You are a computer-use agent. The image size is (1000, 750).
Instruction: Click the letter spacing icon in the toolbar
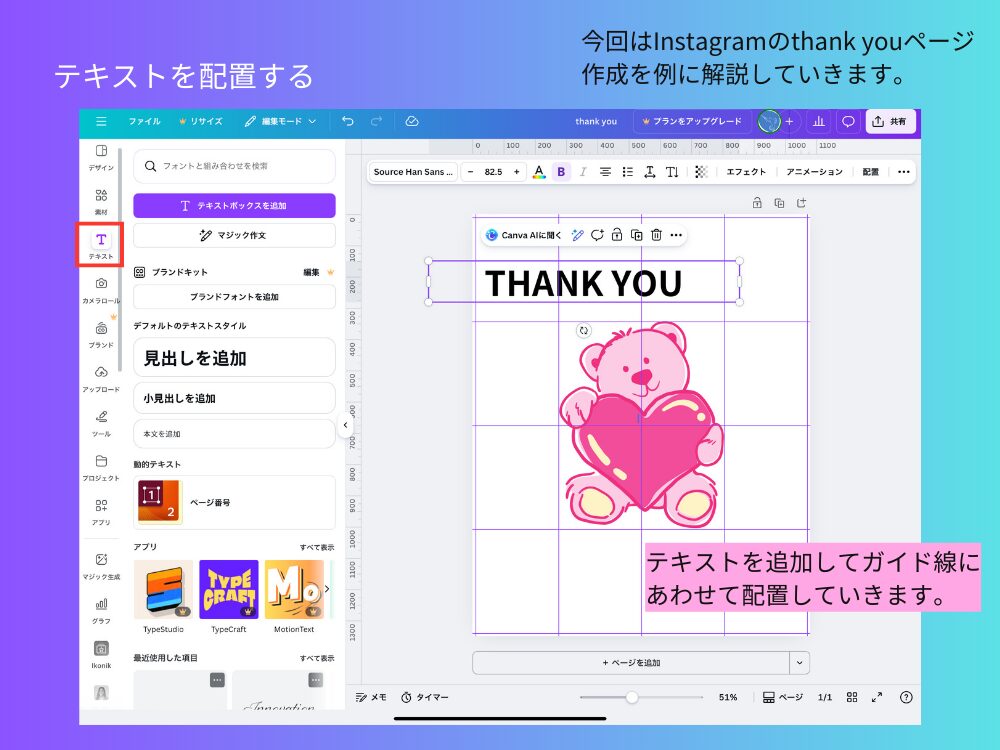click(x=650, y=172)
